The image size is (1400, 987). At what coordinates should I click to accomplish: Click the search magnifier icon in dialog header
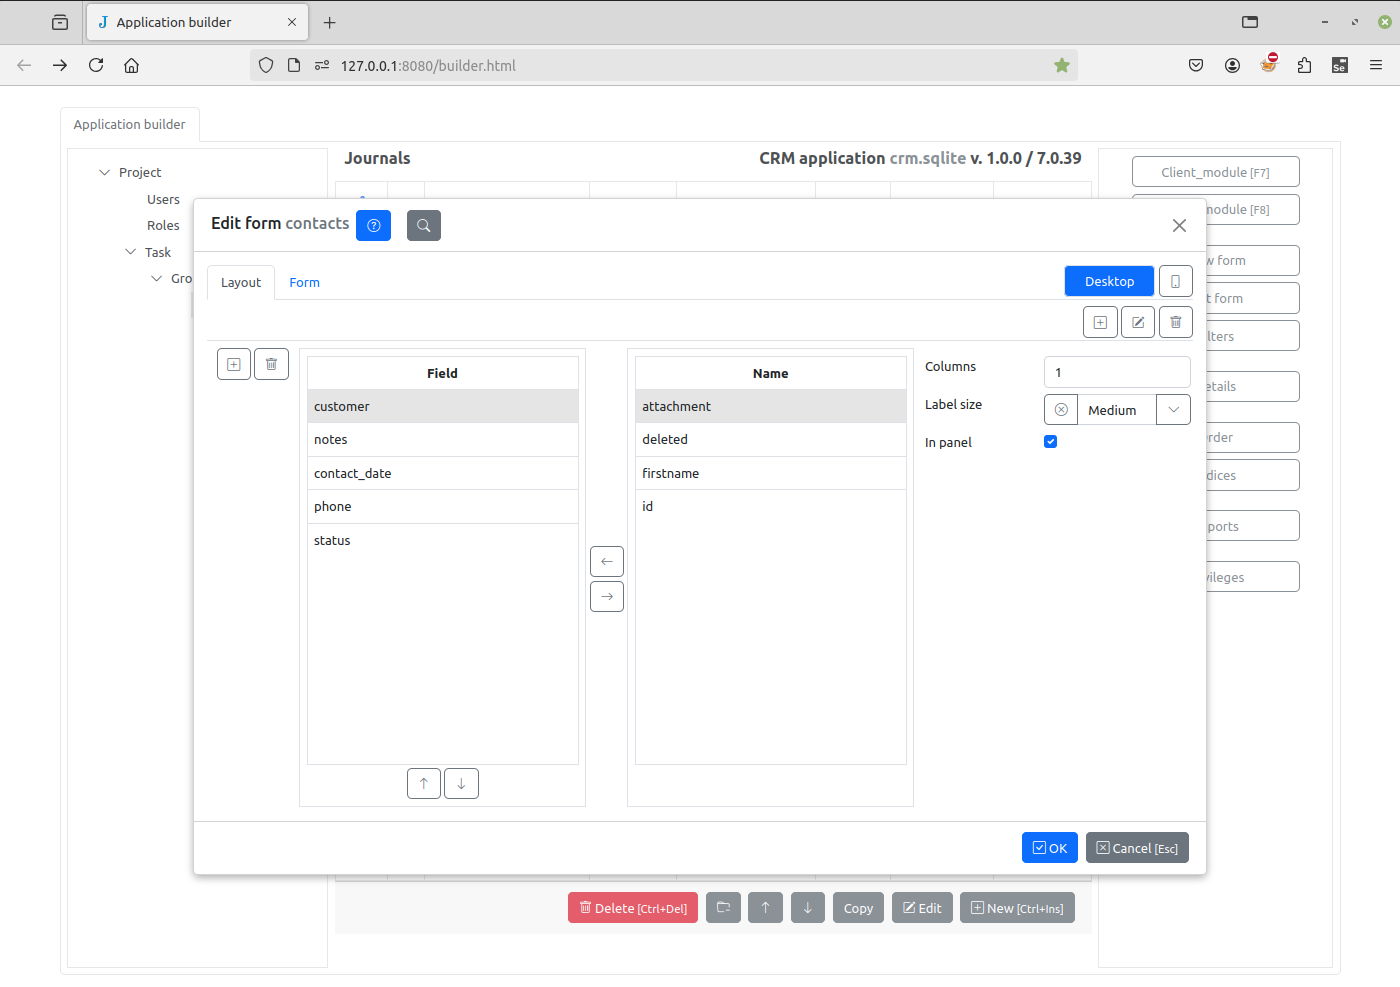point(424,225)
